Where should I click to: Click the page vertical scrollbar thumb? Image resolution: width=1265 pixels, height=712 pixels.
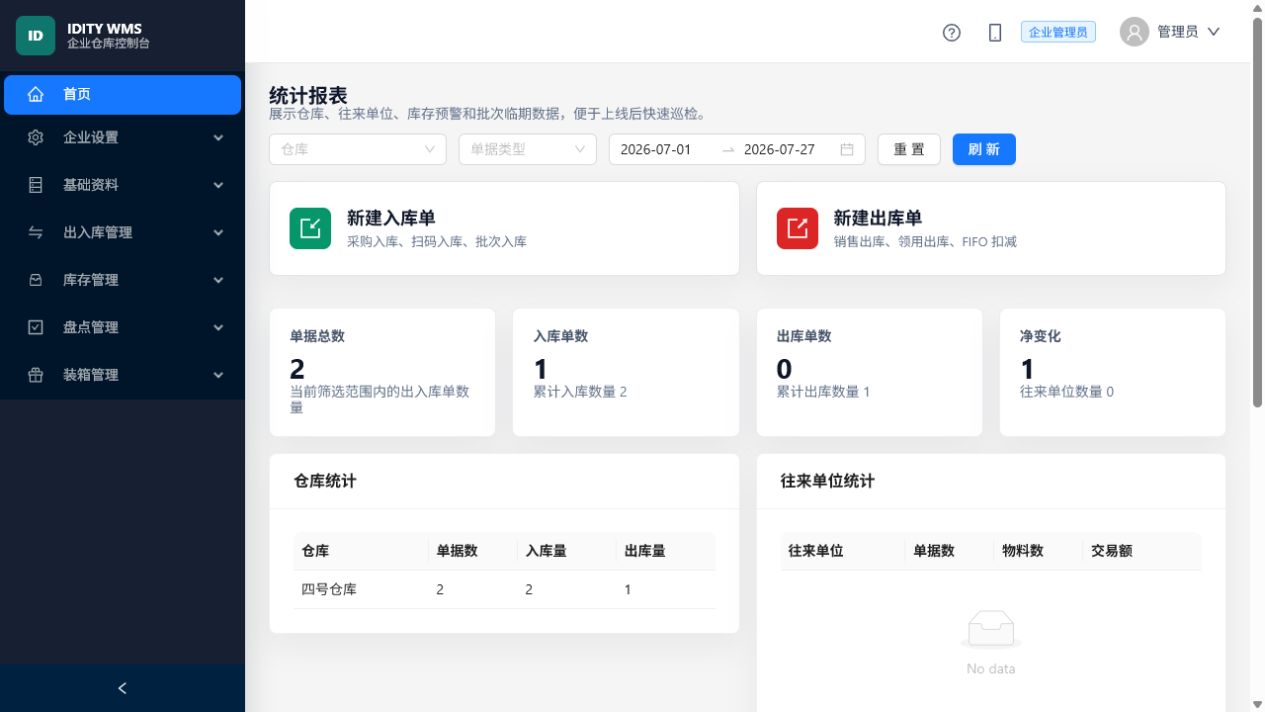1257,212
